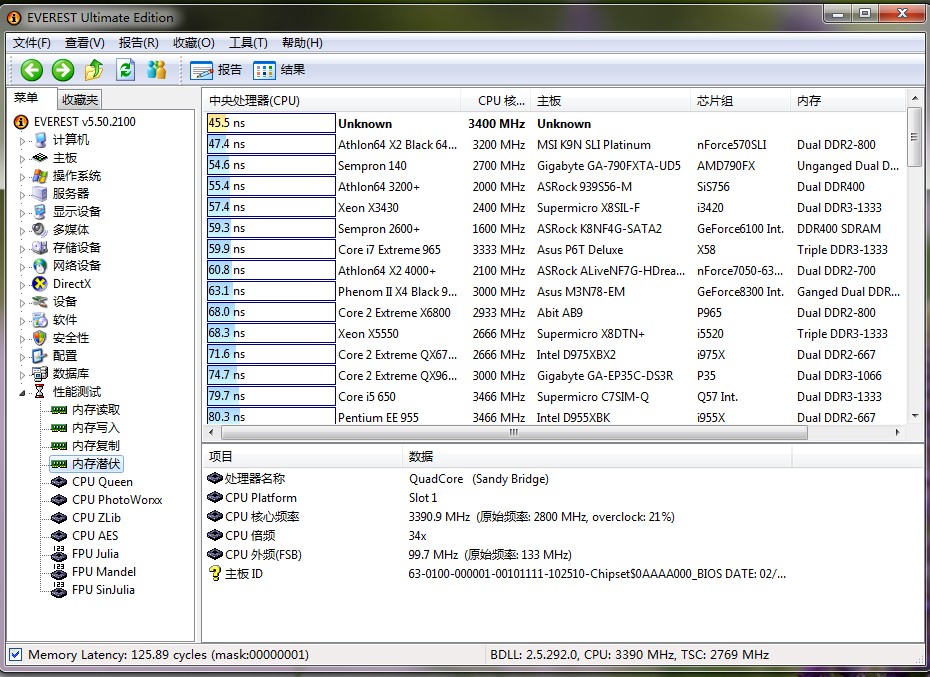Click the EVEREST v5.50.2100 root info icon

coord(21,122)
